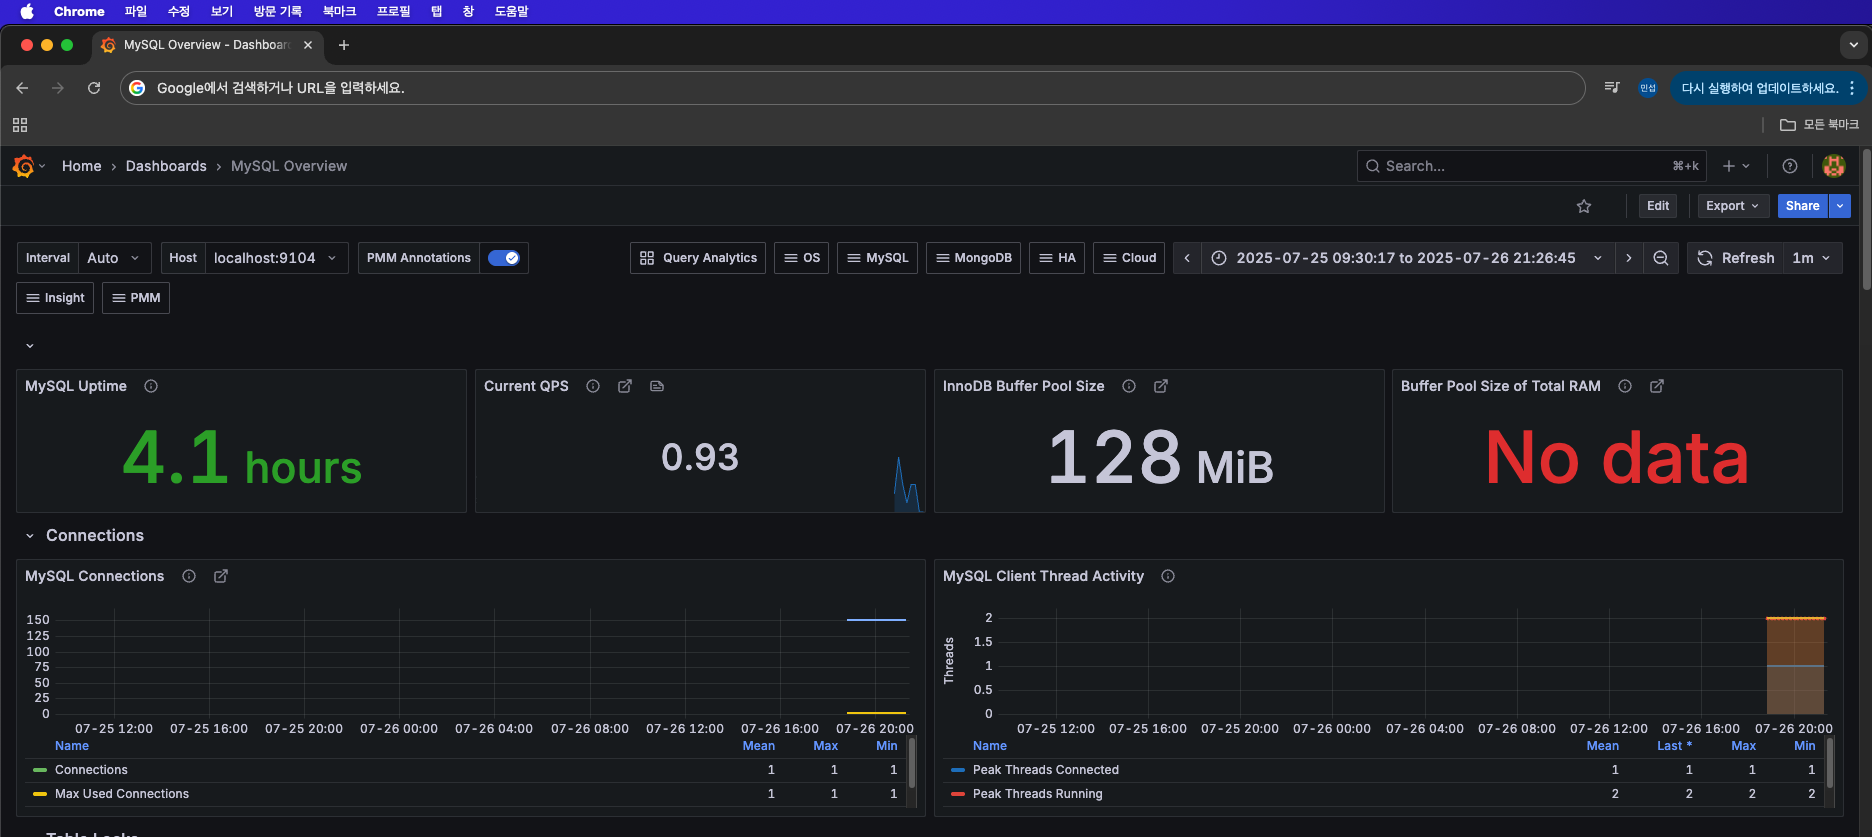This screenshot has height=837, width=1872.
Task: Show info for Buffer Pool Size of Total RAM
Action: coord(1625,386)
